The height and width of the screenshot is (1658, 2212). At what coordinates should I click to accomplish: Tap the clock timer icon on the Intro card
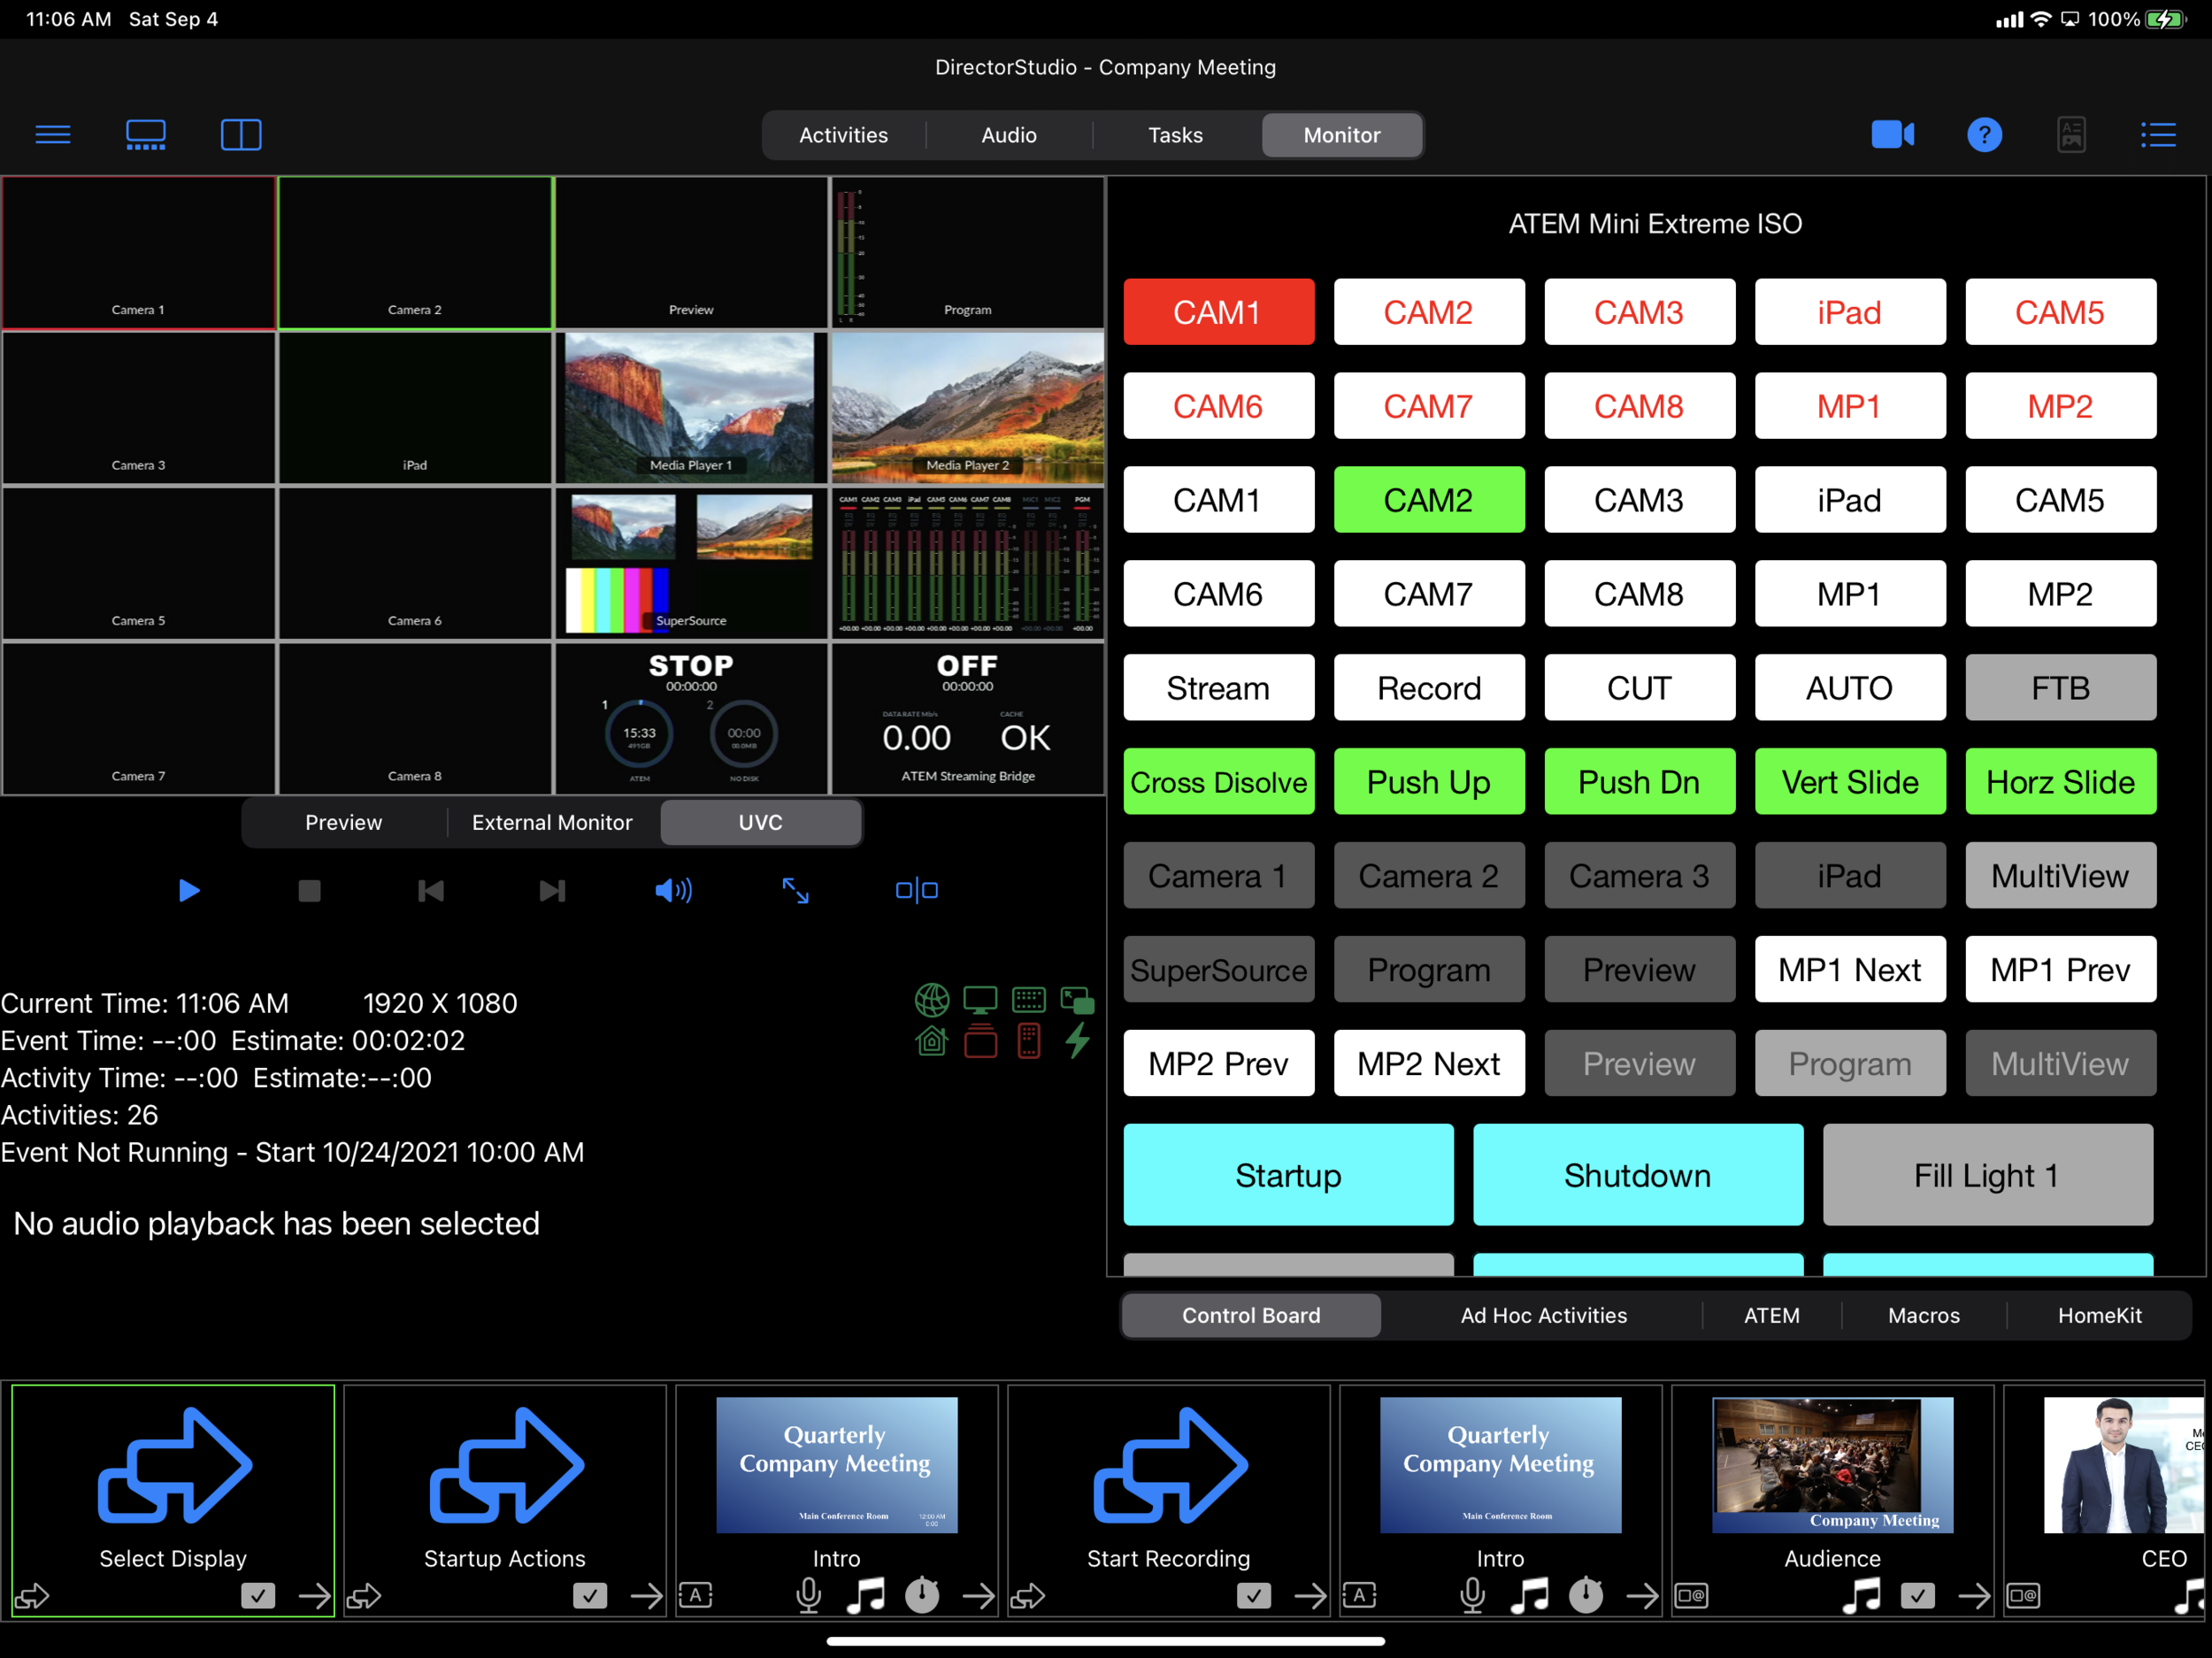click(x=922, y=1595)
